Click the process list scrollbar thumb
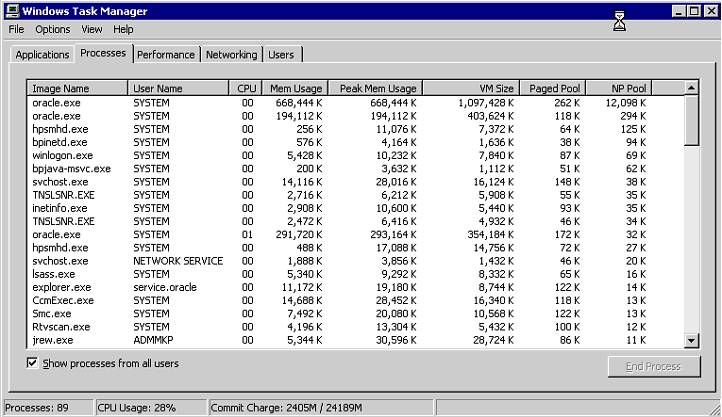The width and height of the screenshot is (722, 417). coord(691,120)
